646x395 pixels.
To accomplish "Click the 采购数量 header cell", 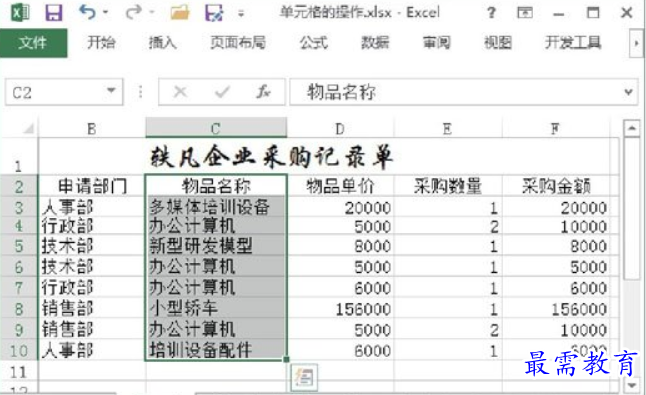I will pos(448,186).
